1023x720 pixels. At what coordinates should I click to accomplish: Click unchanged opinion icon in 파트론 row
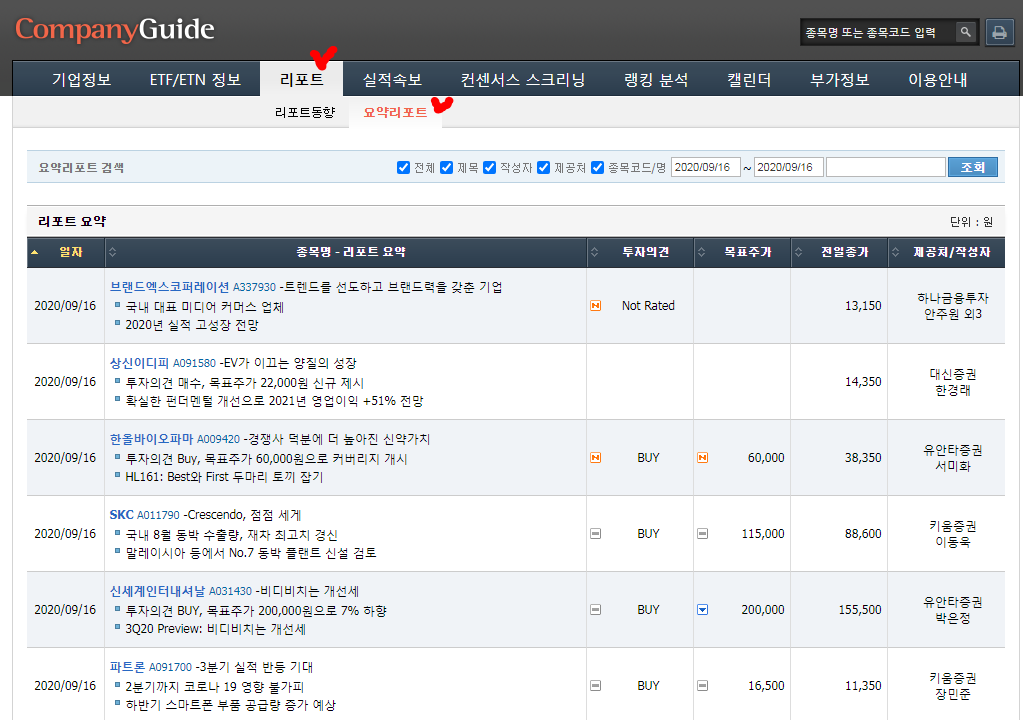point(596,686)
